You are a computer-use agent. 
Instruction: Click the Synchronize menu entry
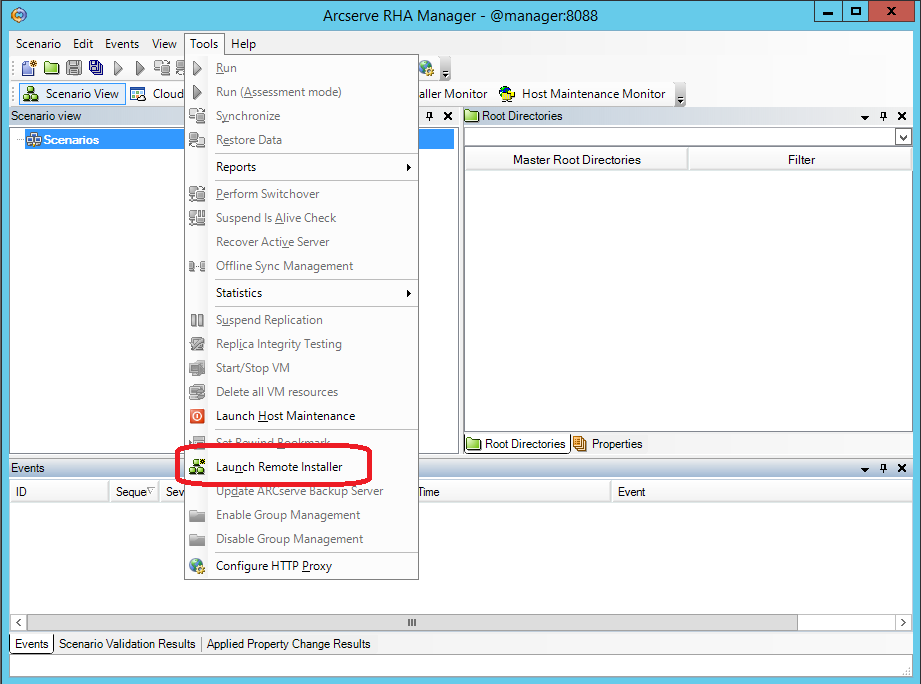[301, 116]
